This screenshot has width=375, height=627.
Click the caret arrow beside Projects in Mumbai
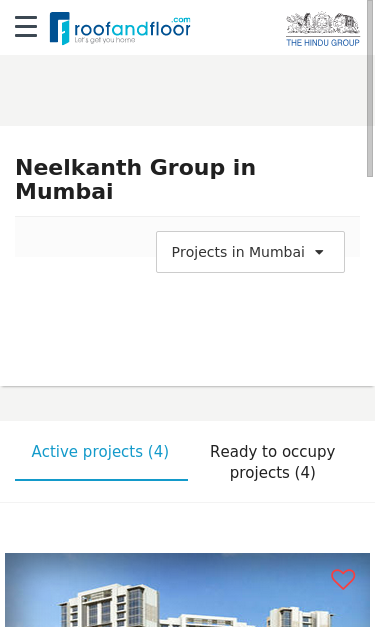tap(319, 252)
